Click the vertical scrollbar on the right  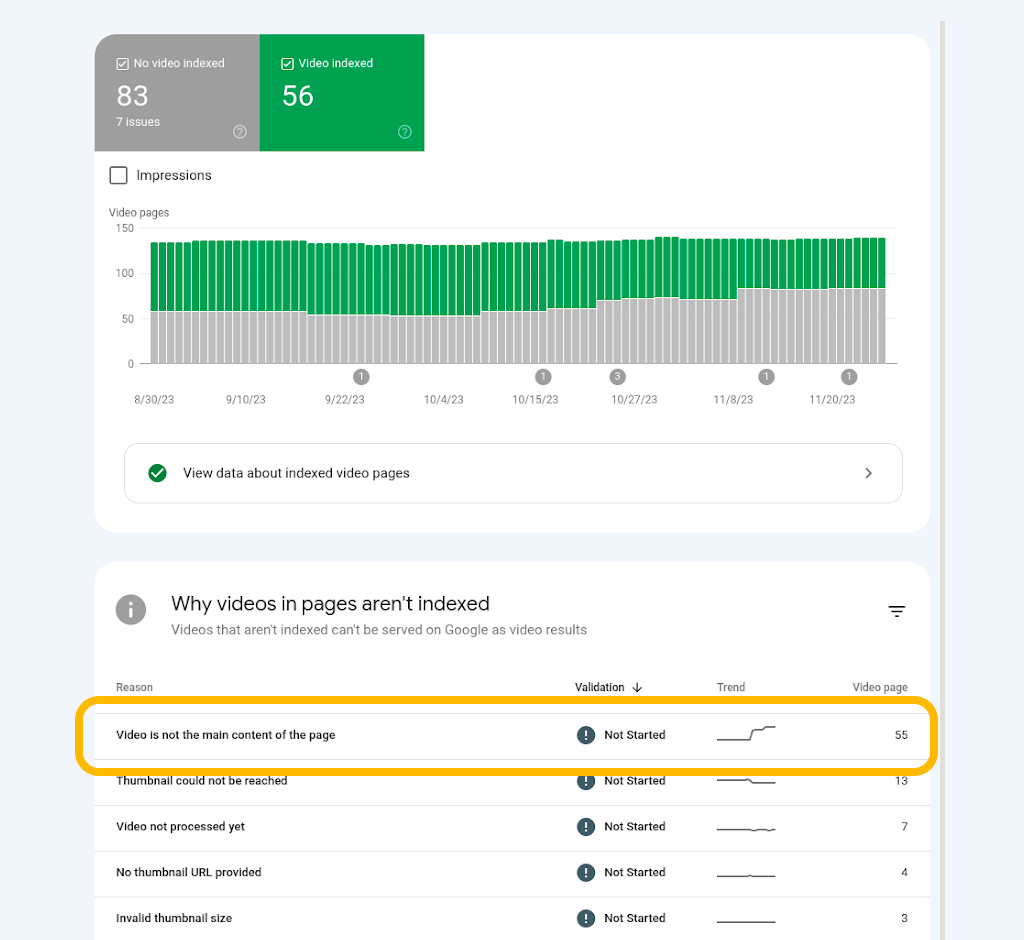pyautogui.click(x=942, y=480)
